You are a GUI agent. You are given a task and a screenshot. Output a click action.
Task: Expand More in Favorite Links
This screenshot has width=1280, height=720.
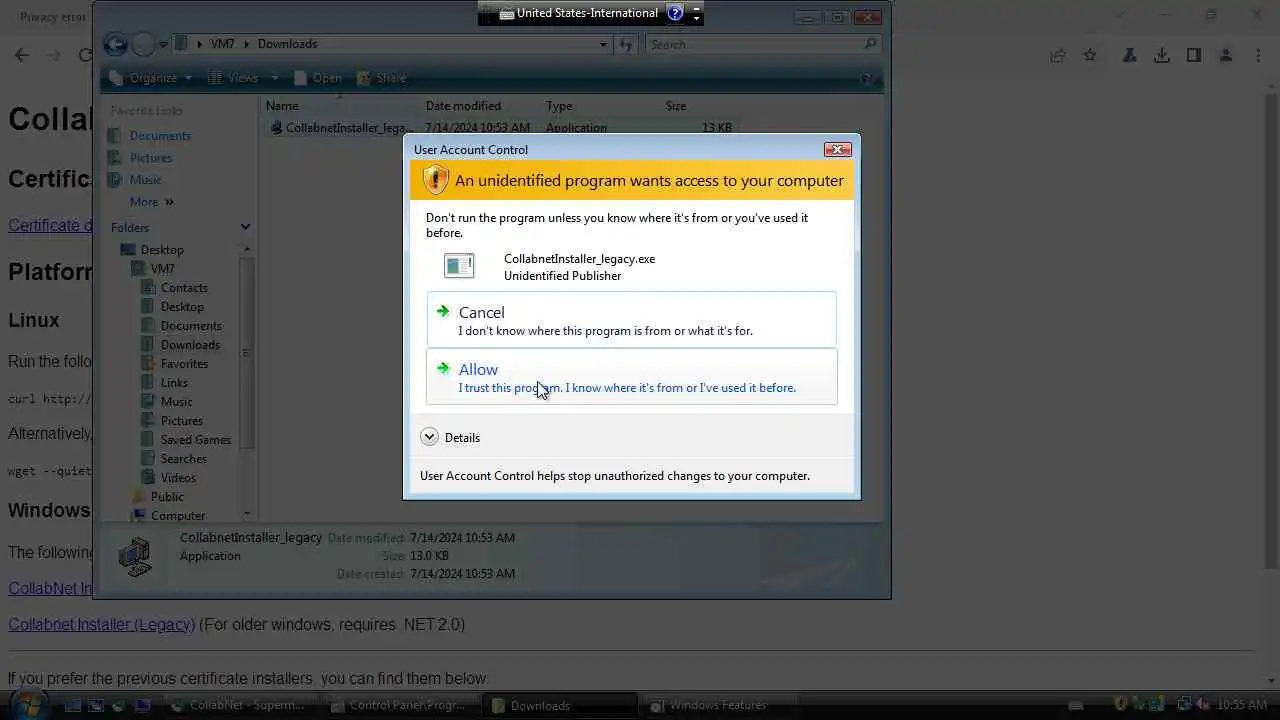[151, 202]
